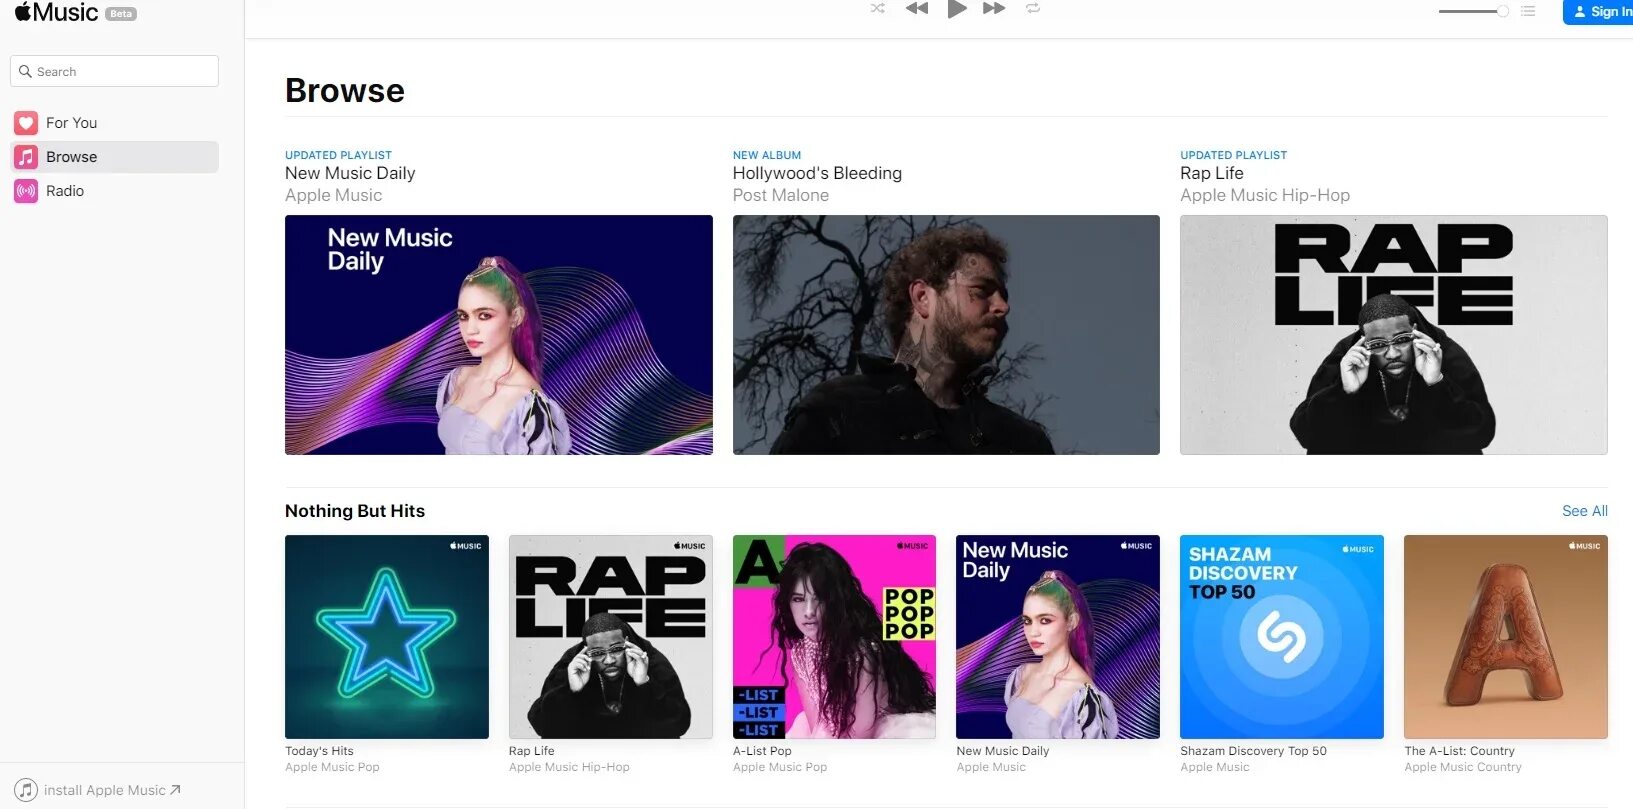
Task: Sign in to Apple Music
Action: (x=1598, y=11)
